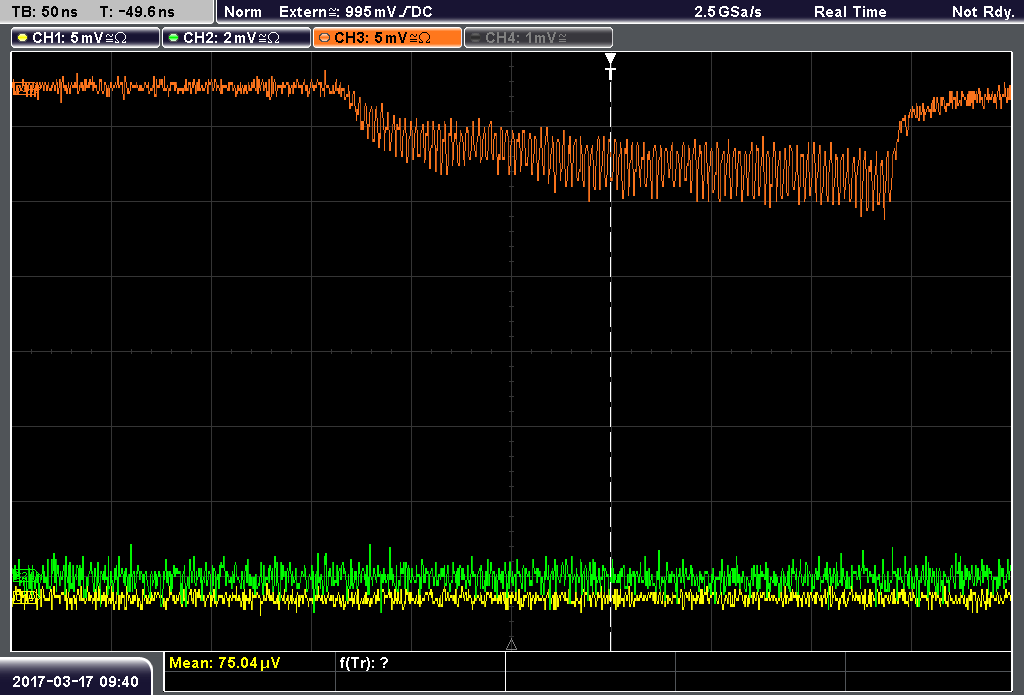Click the Mean: 75.04 µV measurement

(225, 663)
